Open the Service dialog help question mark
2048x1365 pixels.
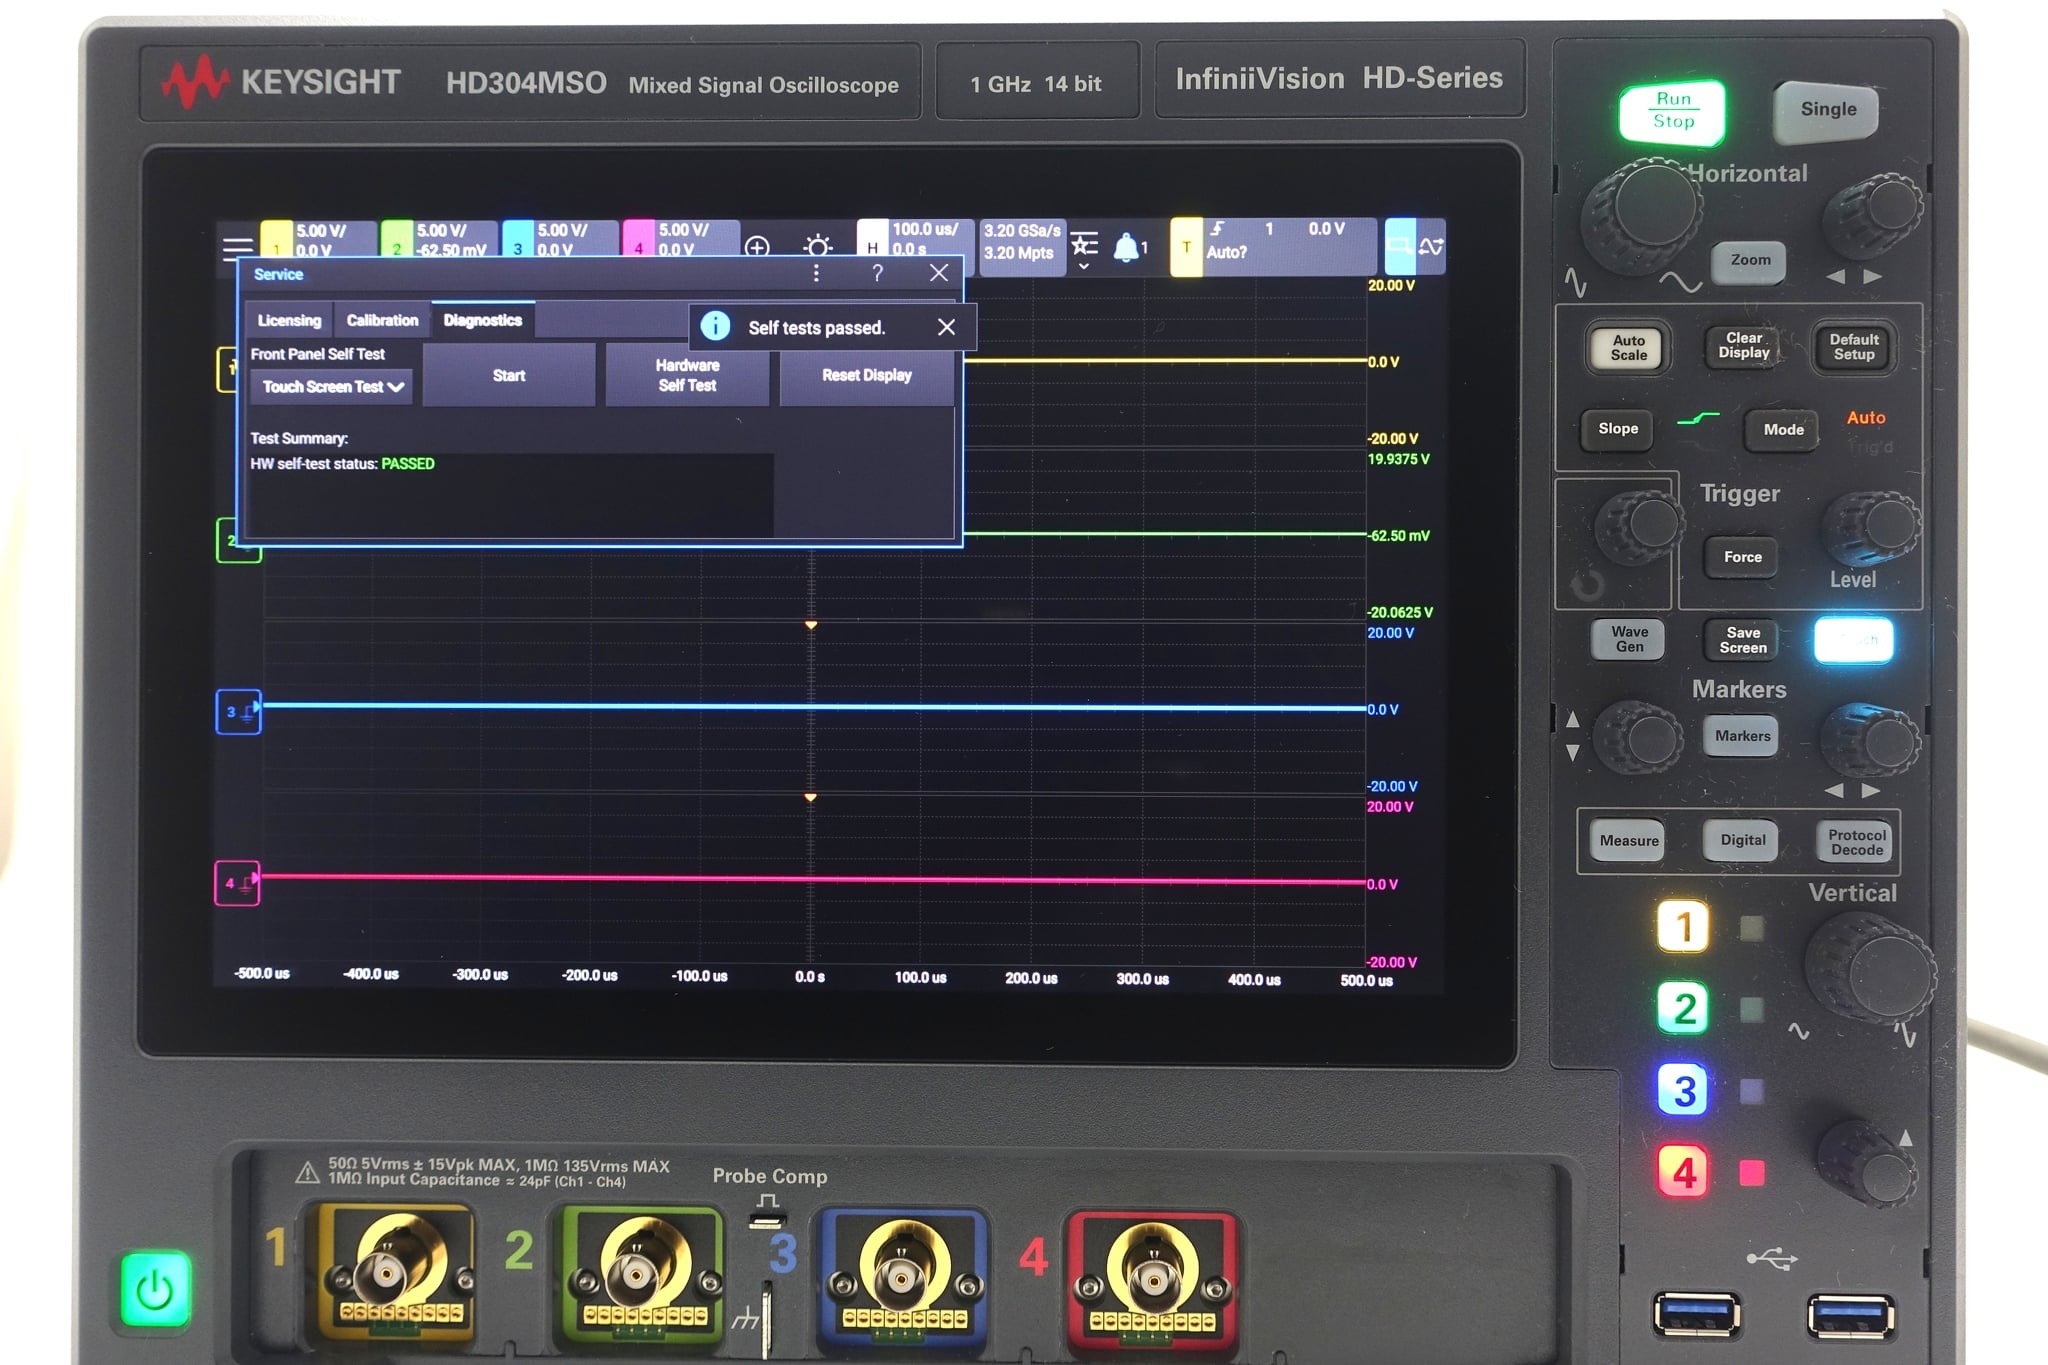[x=877, y=273]
